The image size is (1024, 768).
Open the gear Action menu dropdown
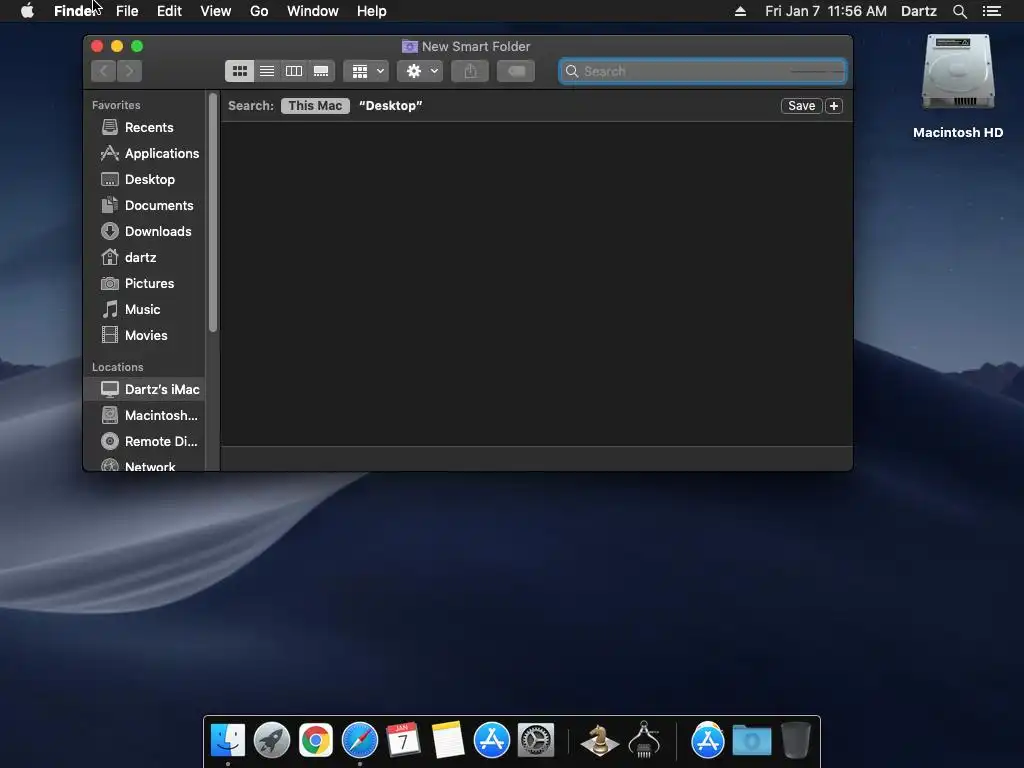tap(421, 71)
